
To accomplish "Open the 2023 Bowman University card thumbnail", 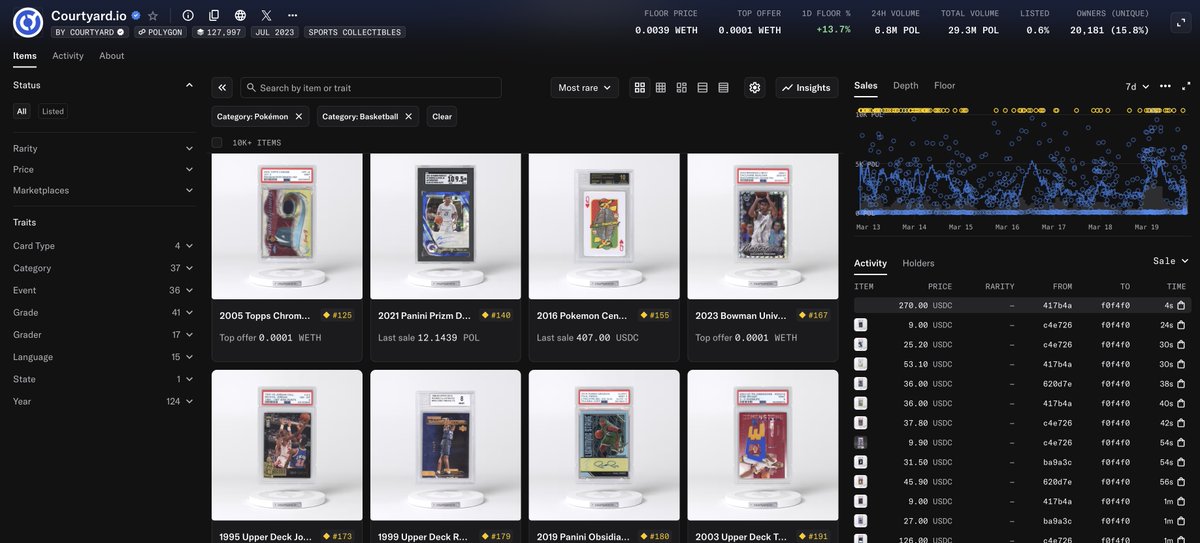I will click(x=763, y=227).
